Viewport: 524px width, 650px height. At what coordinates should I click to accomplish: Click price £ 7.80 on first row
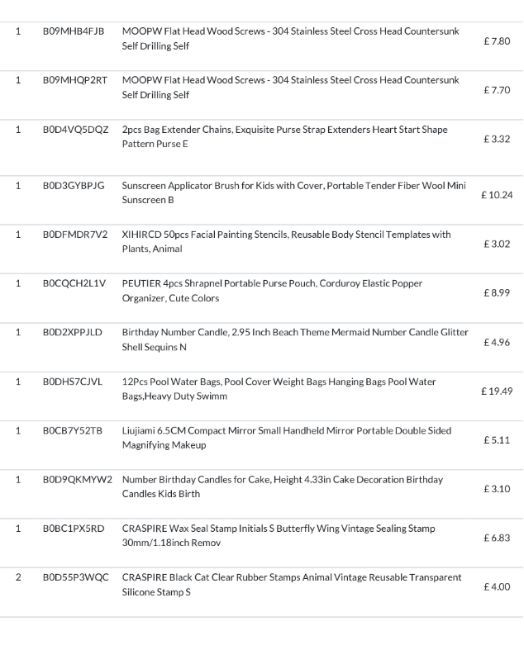(x=497, y=41)
